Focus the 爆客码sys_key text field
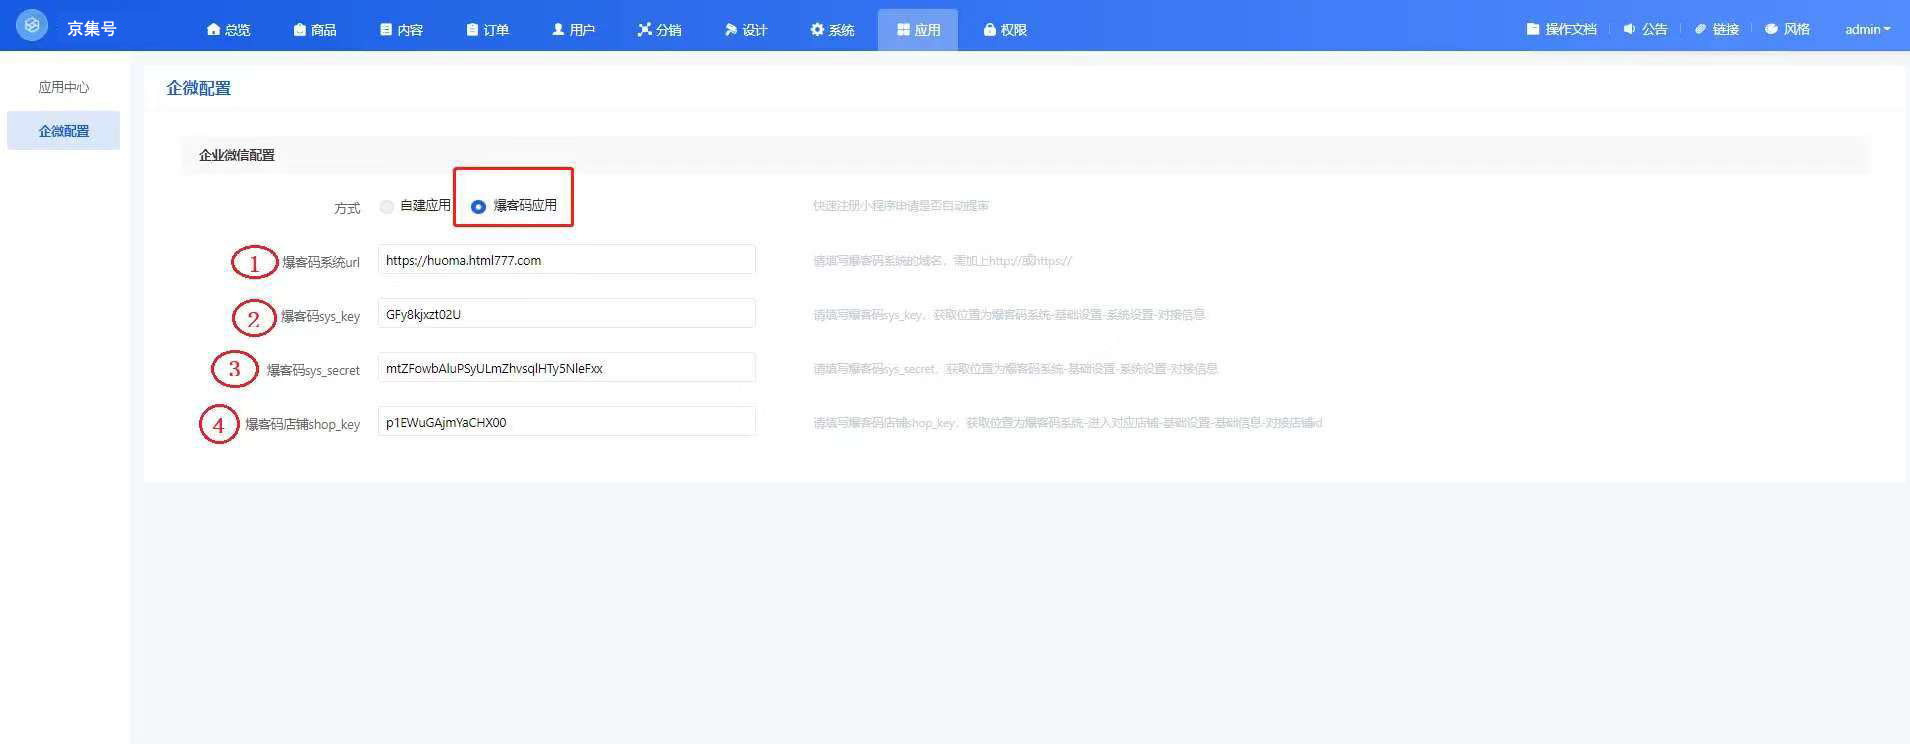 tap(566, 314)
